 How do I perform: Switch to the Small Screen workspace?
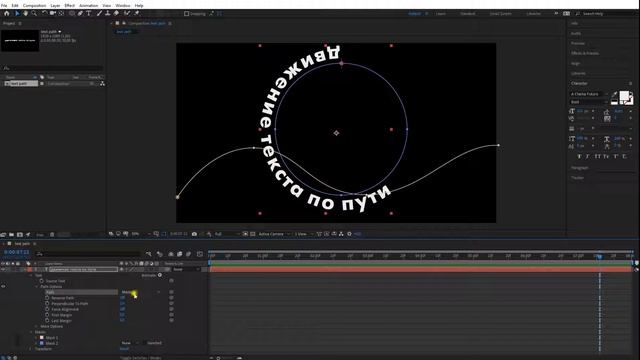pos(500,14)
